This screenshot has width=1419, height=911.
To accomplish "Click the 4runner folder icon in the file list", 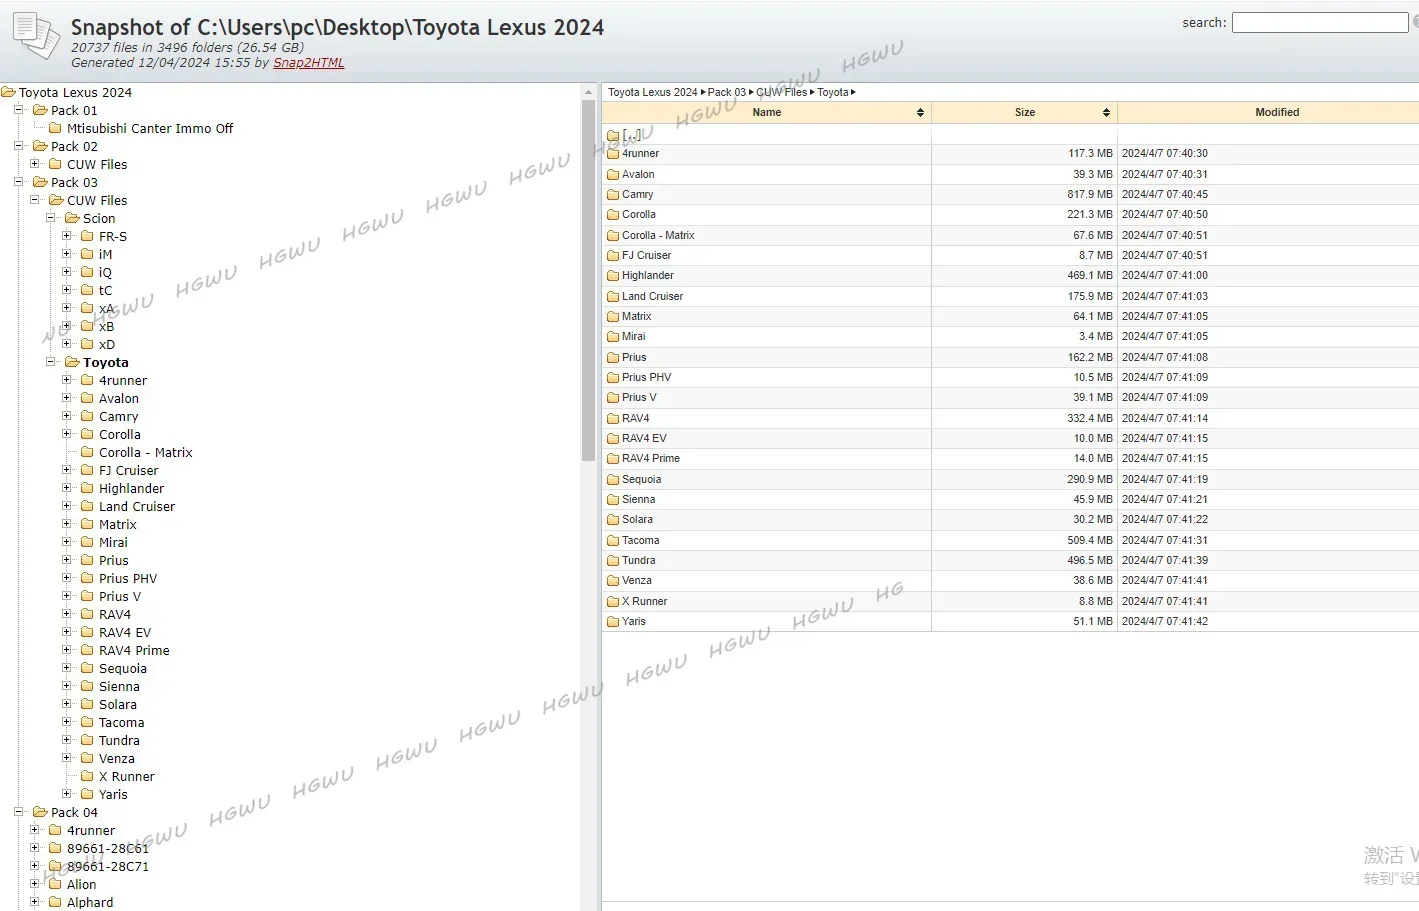I will pos(613,154).
